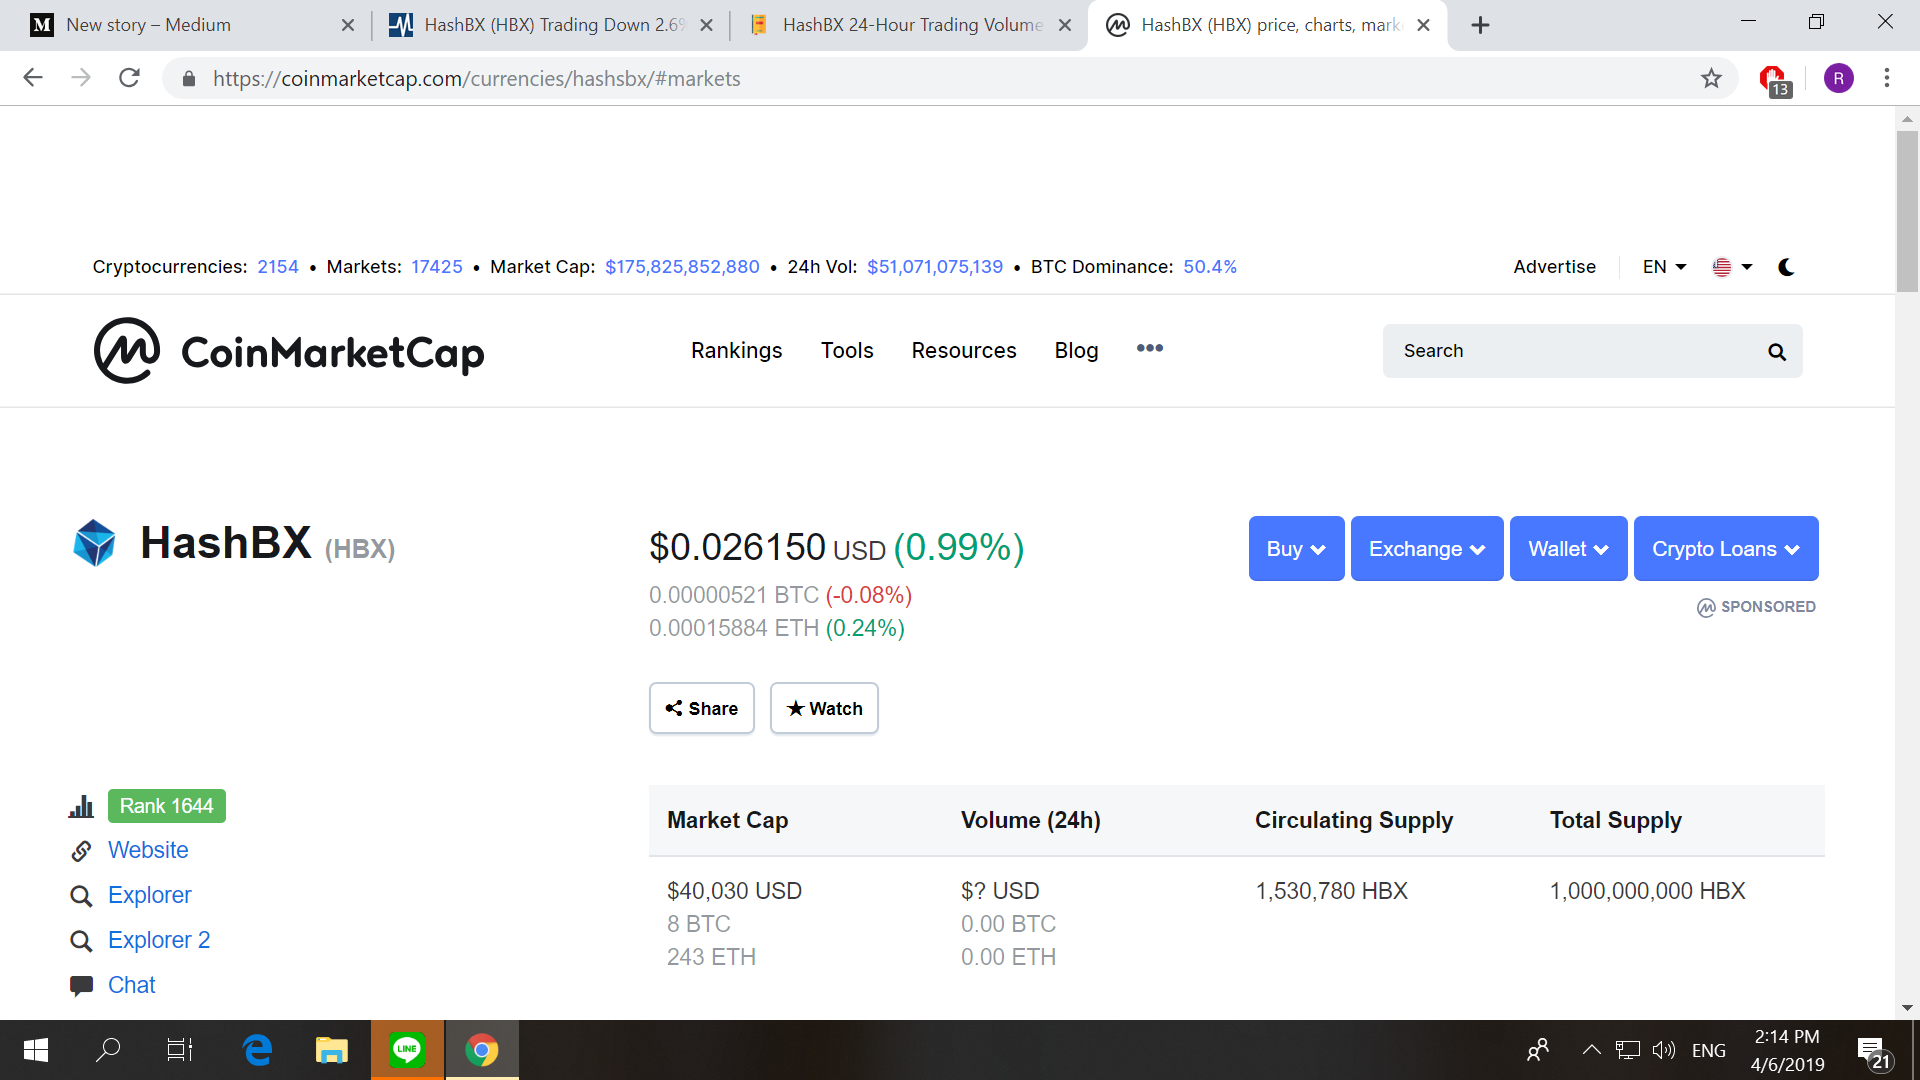Open the volume speaker icon

pos(1663,1050)
